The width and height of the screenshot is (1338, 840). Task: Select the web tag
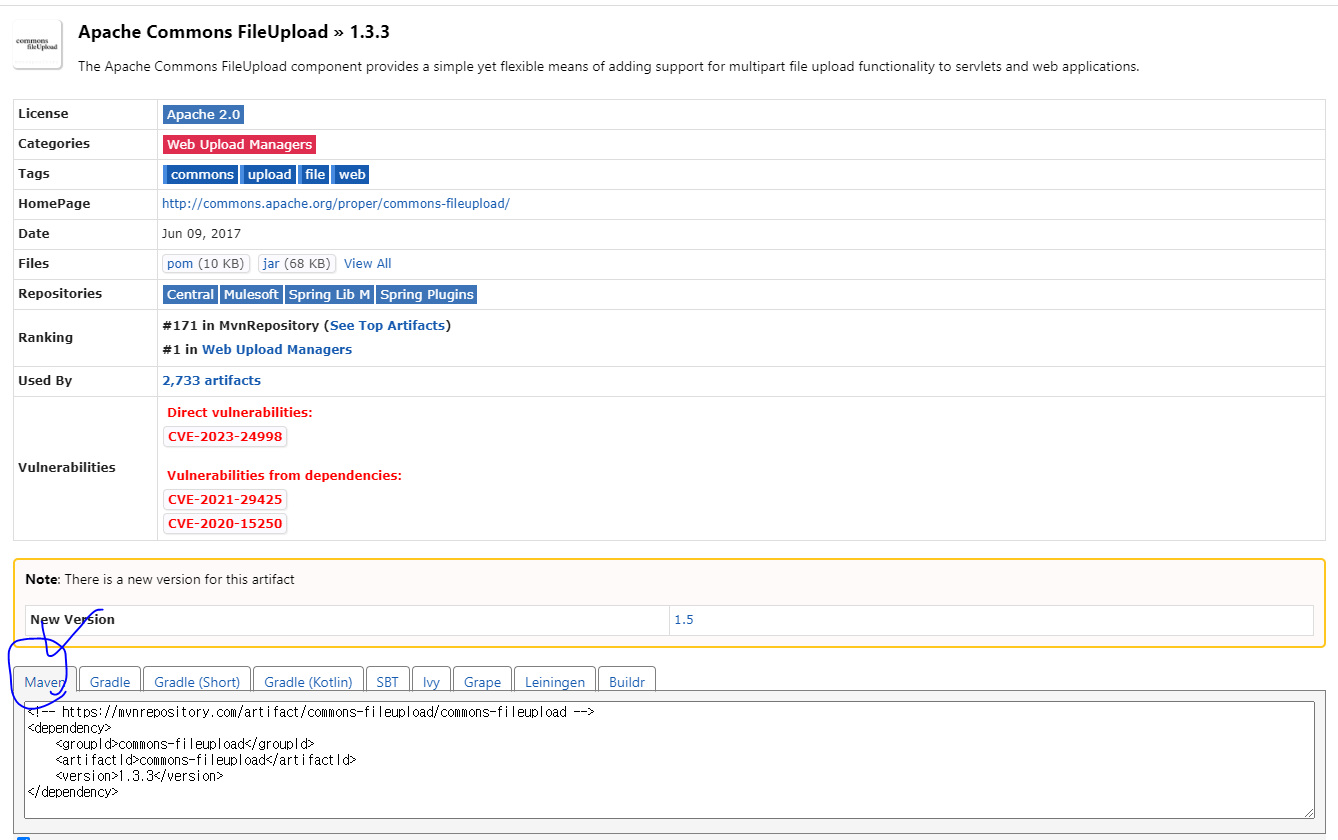pos(352,174)
